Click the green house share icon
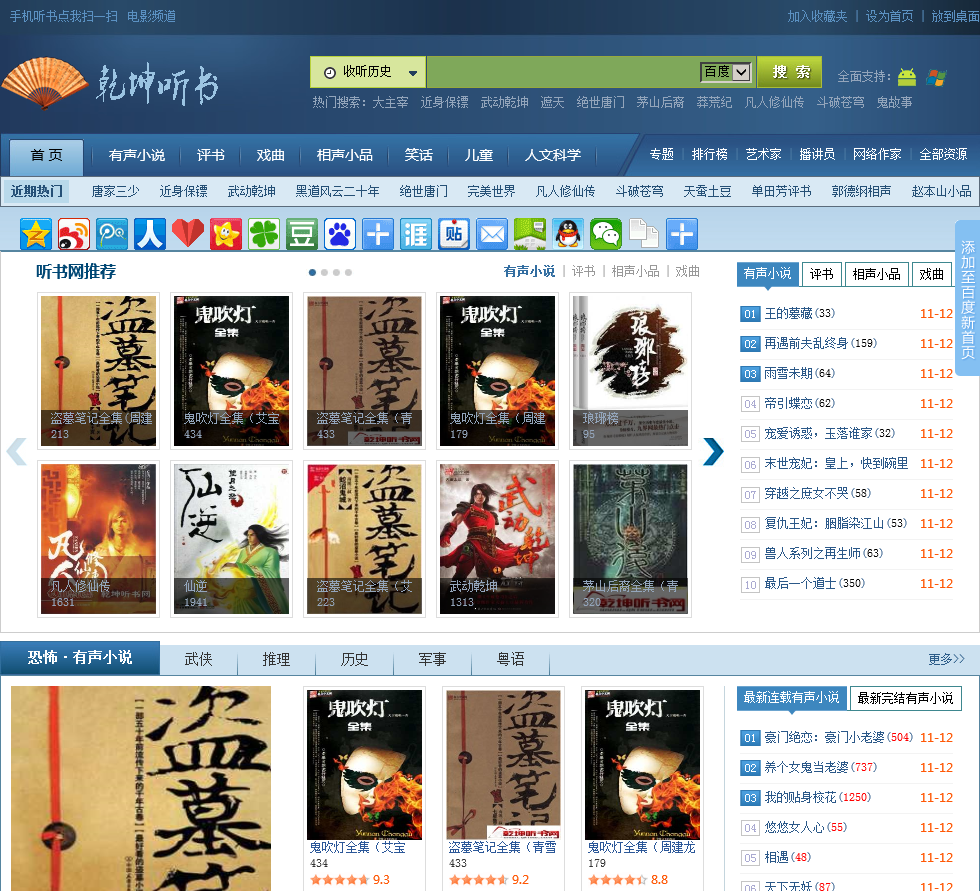980x891 pixels. coord(530,234)
